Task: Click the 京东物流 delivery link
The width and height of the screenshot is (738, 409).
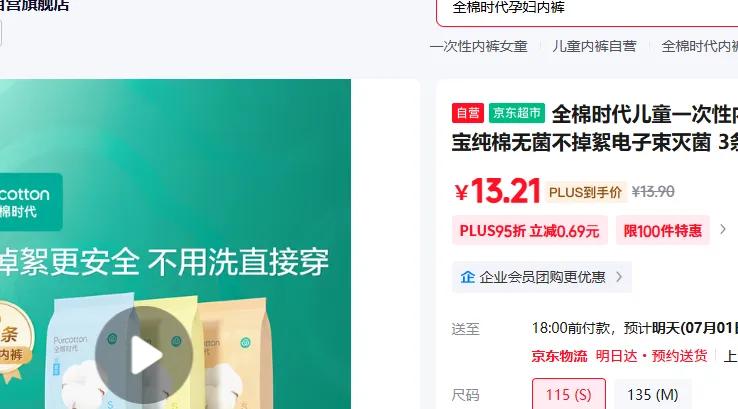Action: [560, 356]
